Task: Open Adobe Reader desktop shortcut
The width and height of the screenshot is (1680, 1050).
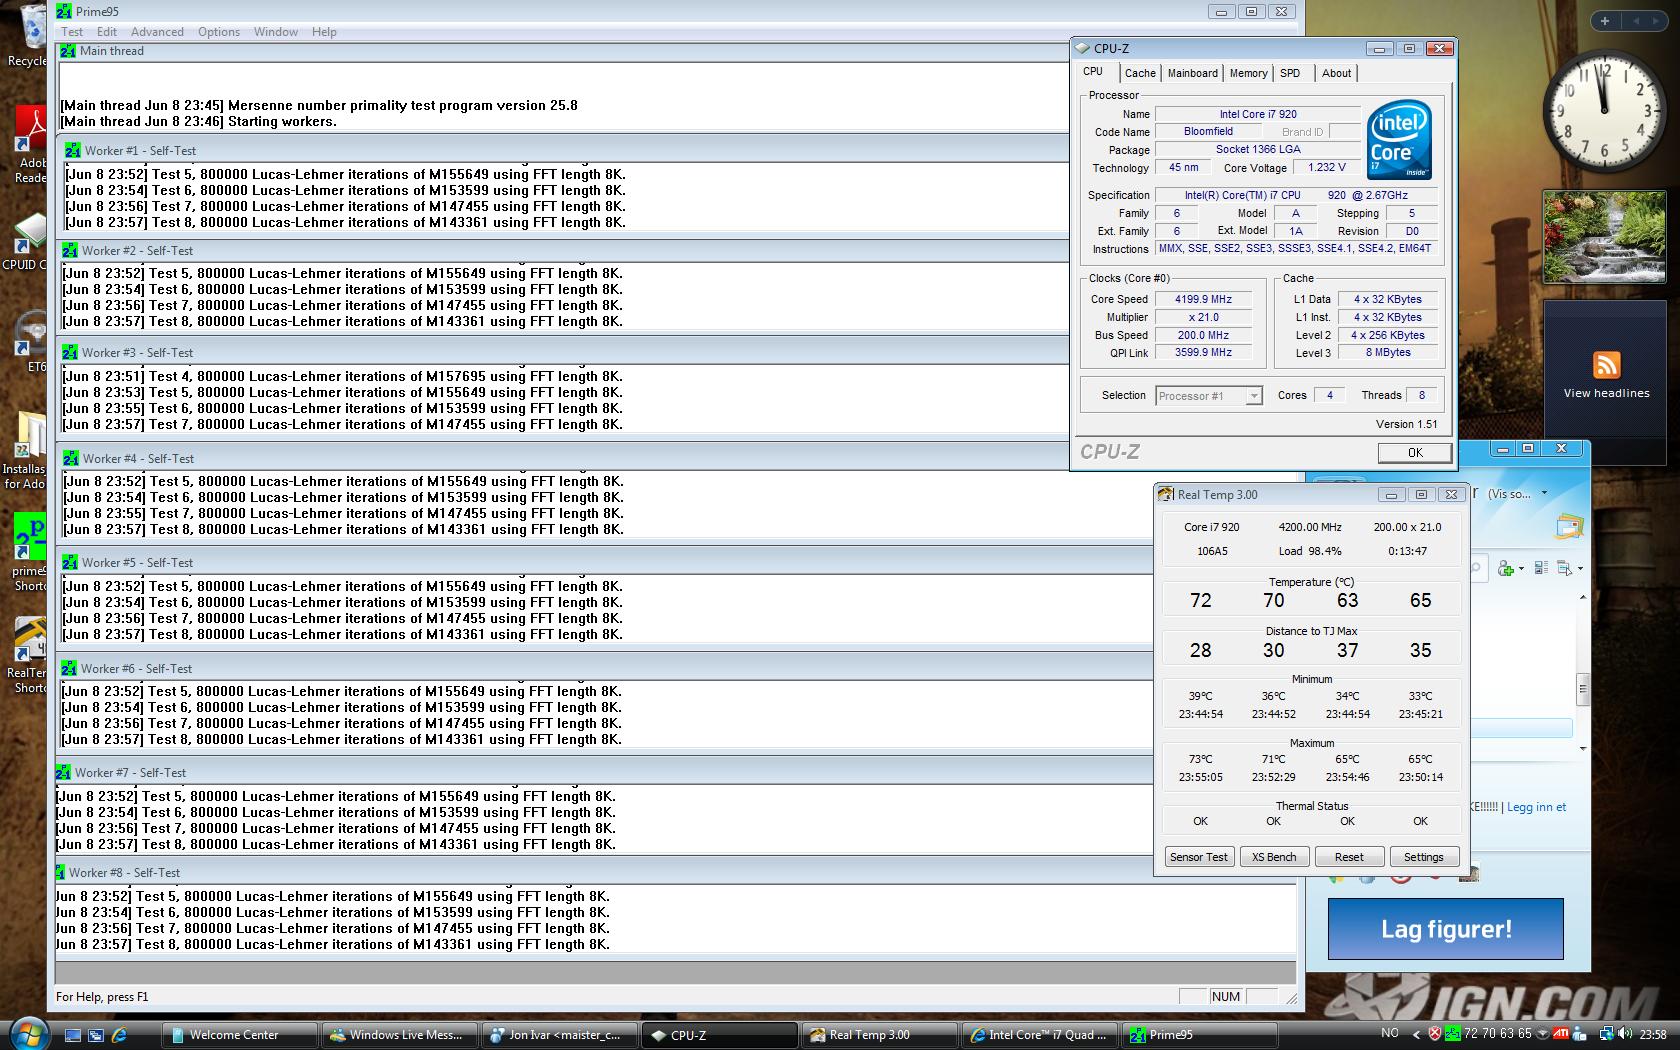Action: click(x=30, y=145)
